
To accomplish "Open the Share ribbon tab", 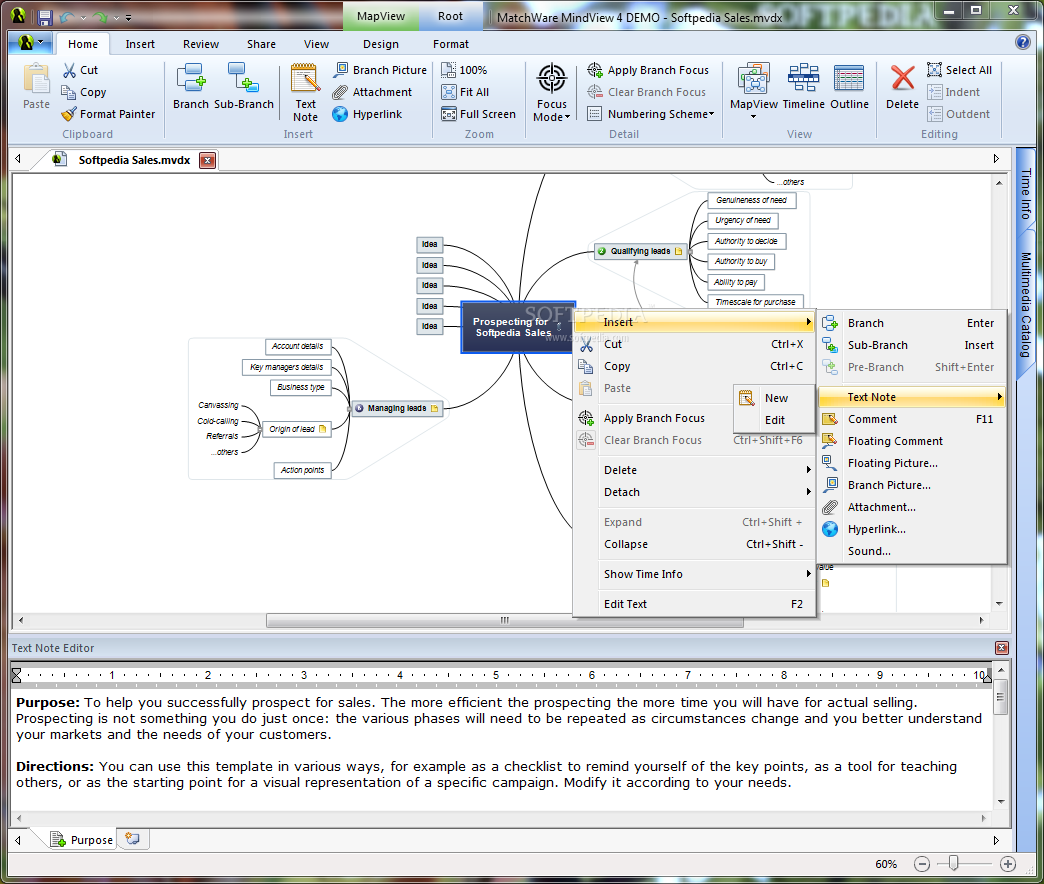I will tap(261, 44).
